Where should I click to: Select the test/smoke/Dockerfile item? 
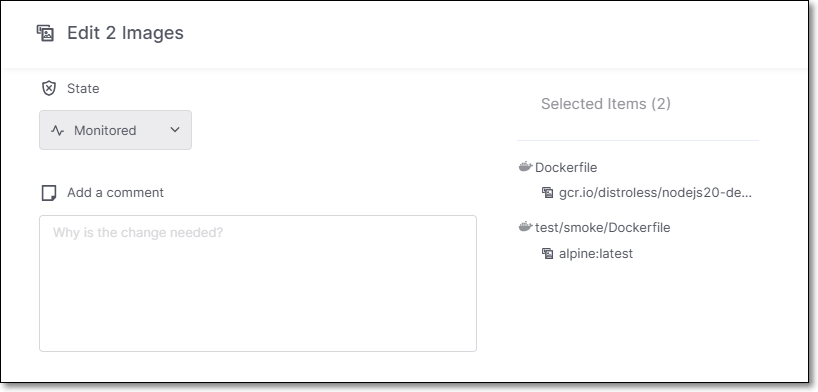coord(603,228)
